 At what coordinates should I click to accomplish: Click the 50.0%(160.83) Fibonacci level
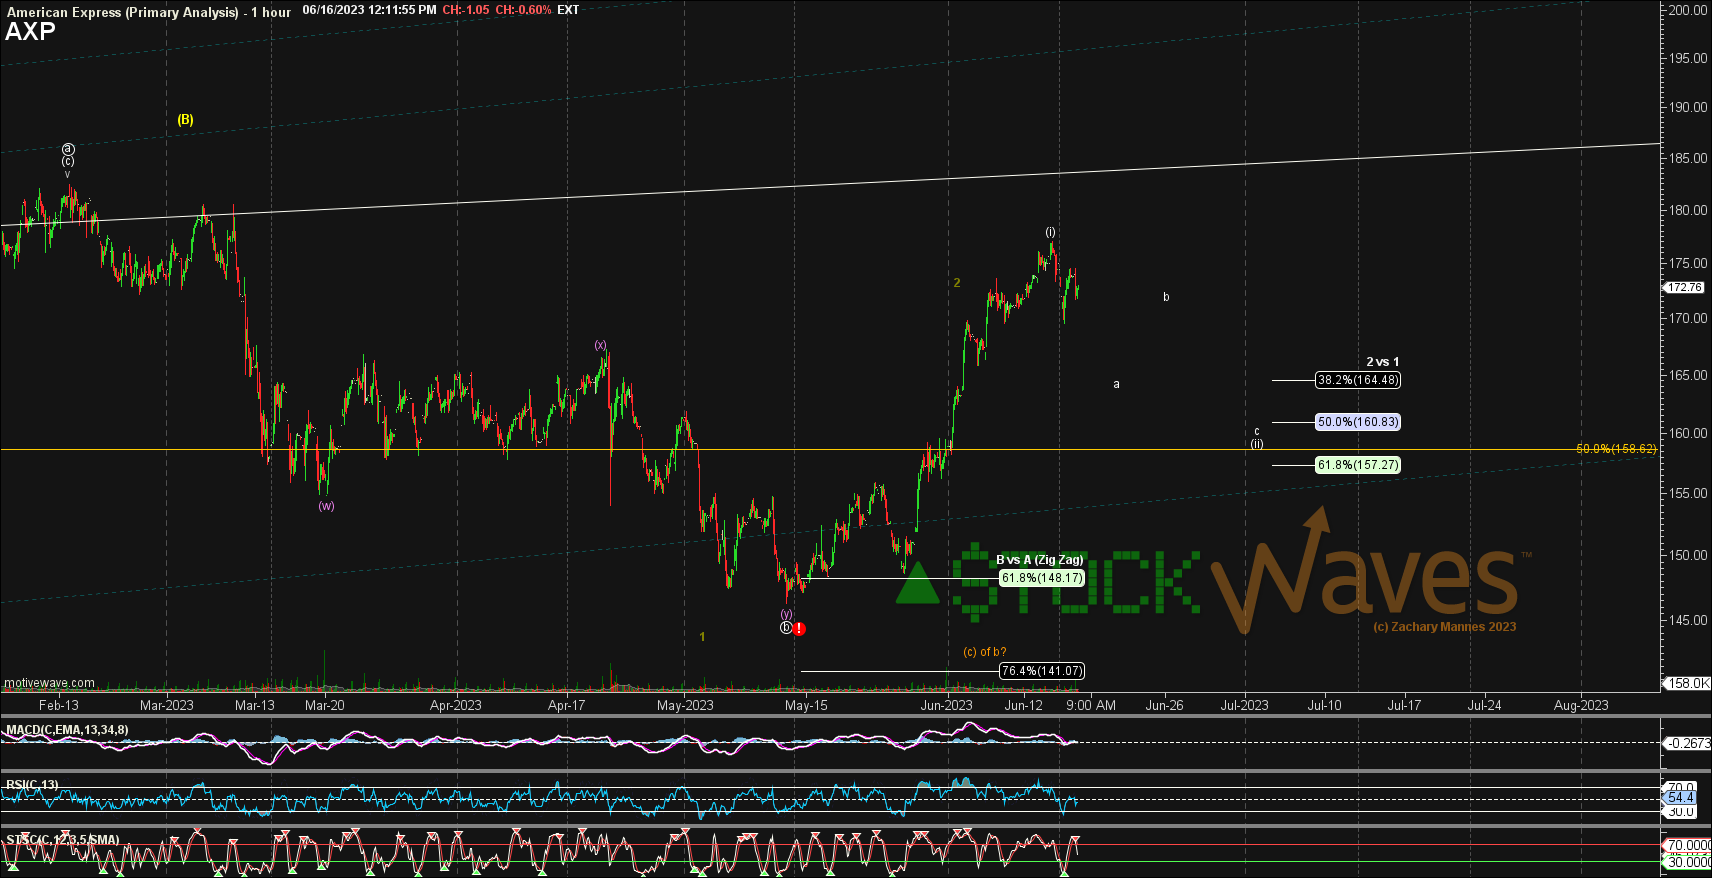[x=1358, y=422]
